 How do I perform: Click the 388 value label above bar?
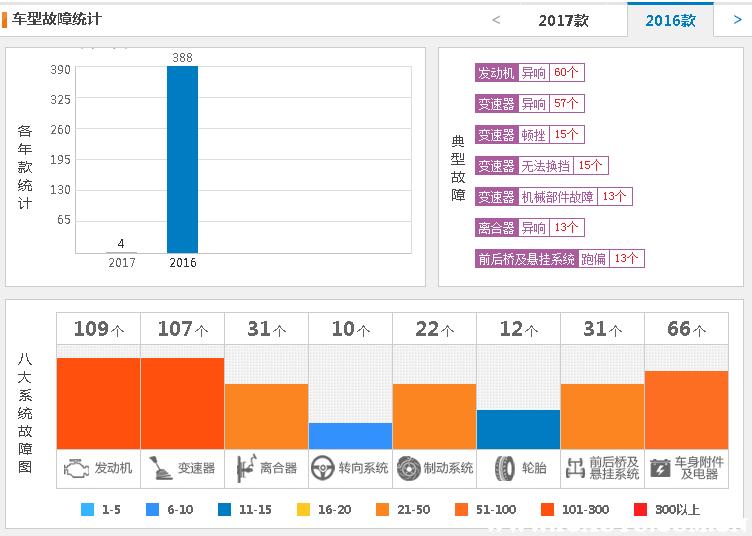[x=182, y=58]
